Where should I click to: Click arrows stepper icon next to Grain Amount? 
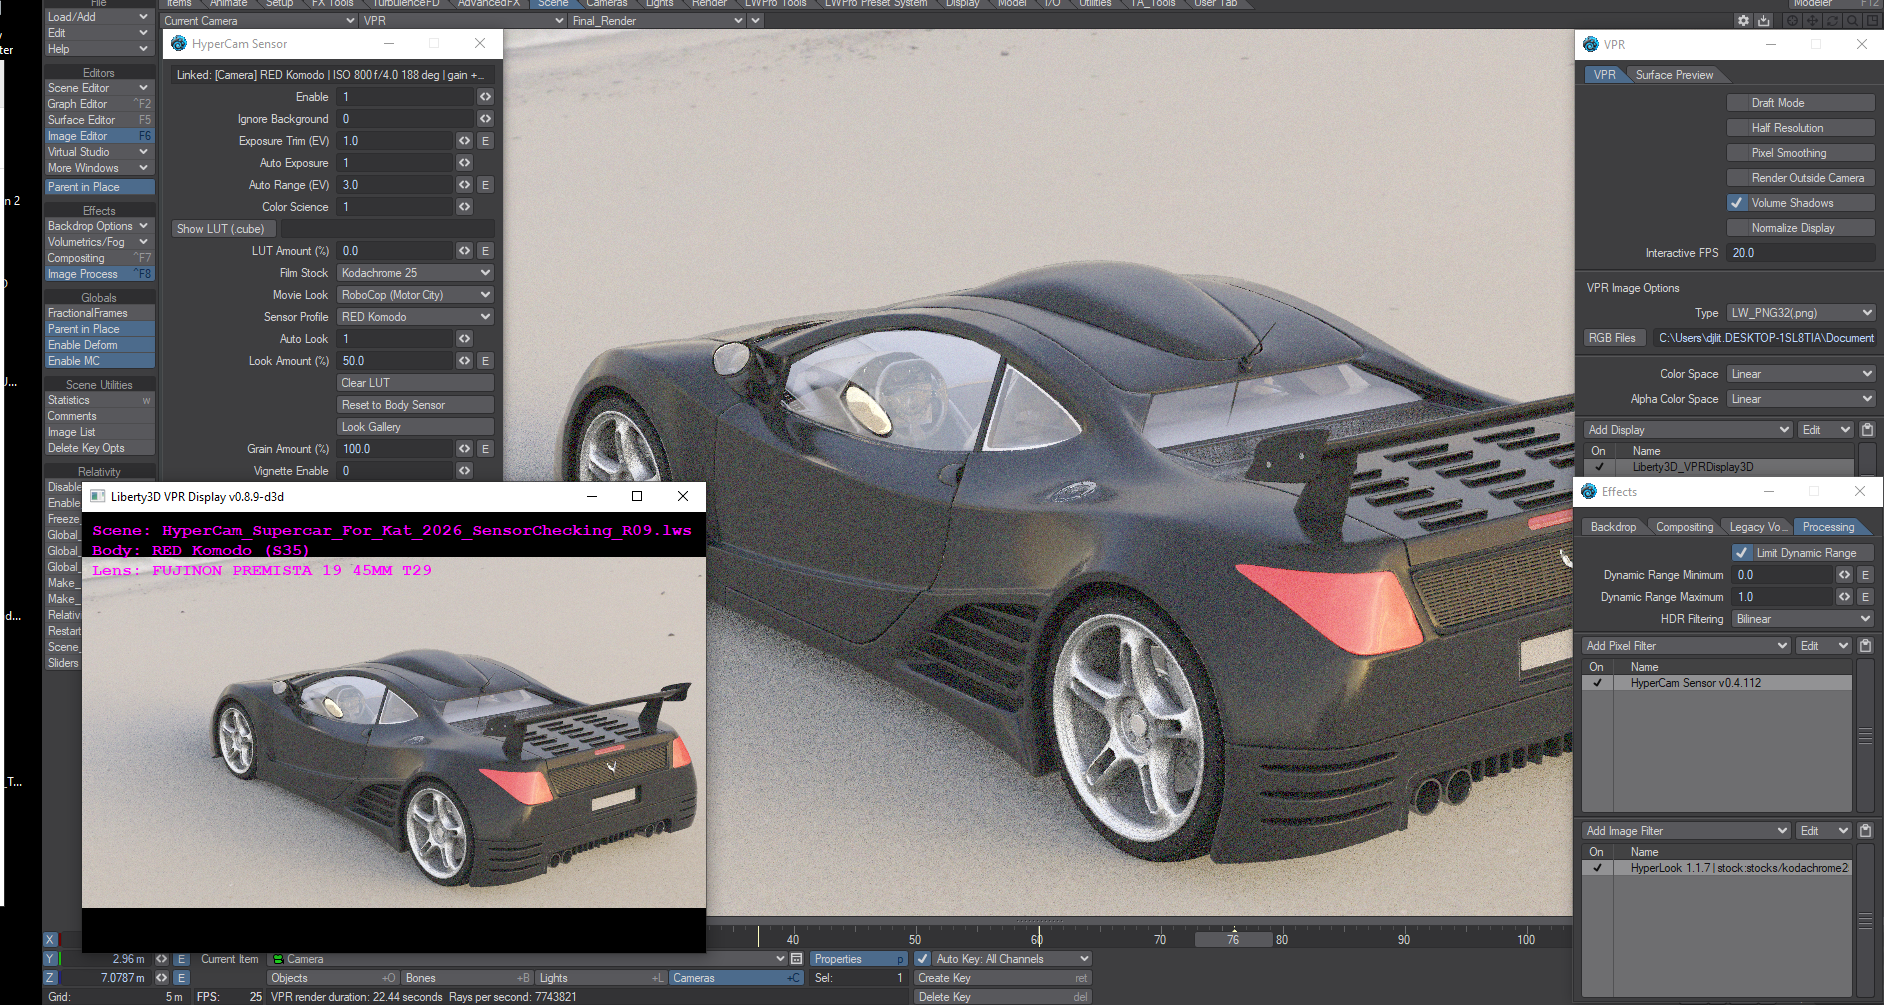(x=464, y=449)
